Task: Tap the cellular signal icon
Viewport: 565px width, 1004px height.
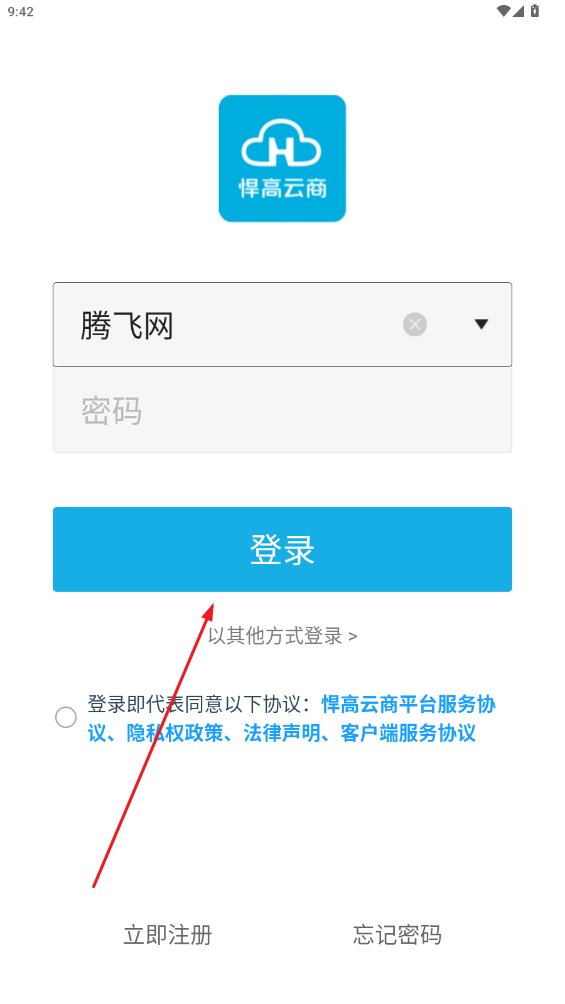Action: click(x=518, y=11)
